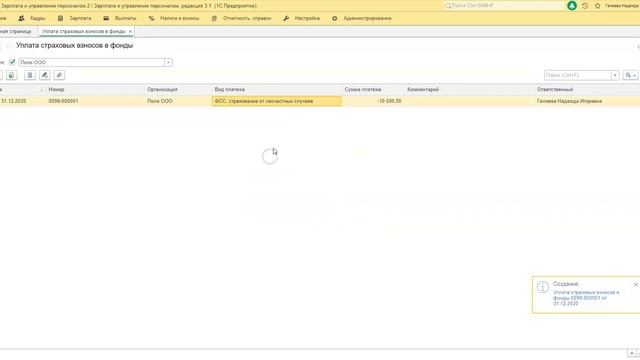Open the Отчетность, справки menu
Image resolution: width=640 pixels, height=360 pixels.
pyautogui.click(x=241, y=18)
